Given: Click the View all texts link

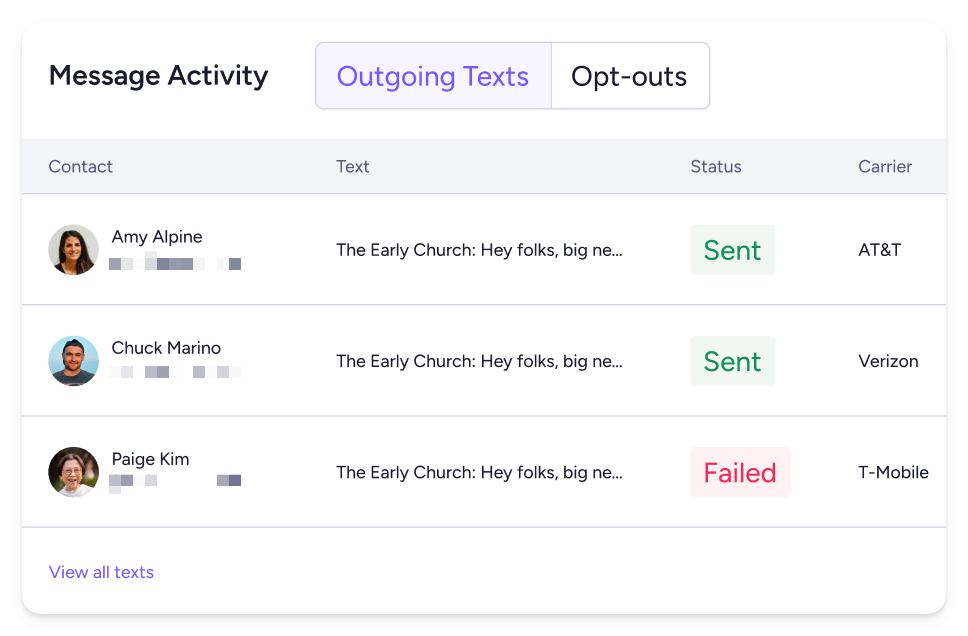Looking at the screenshot, I should pos(101,572).
